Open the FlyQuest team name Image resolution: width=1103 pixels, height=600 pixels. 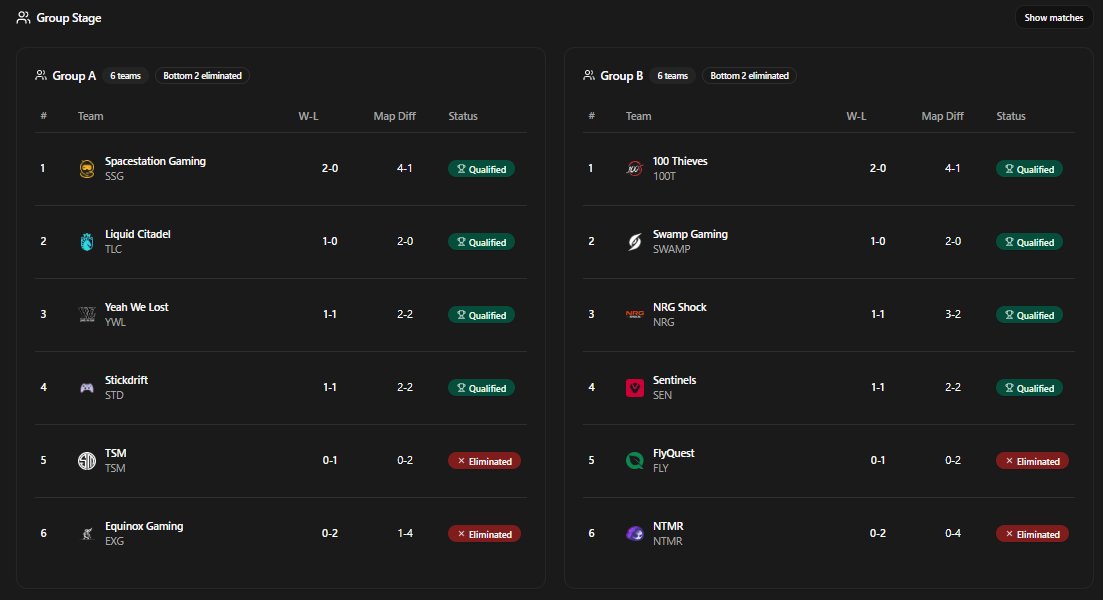click(673, 453)
